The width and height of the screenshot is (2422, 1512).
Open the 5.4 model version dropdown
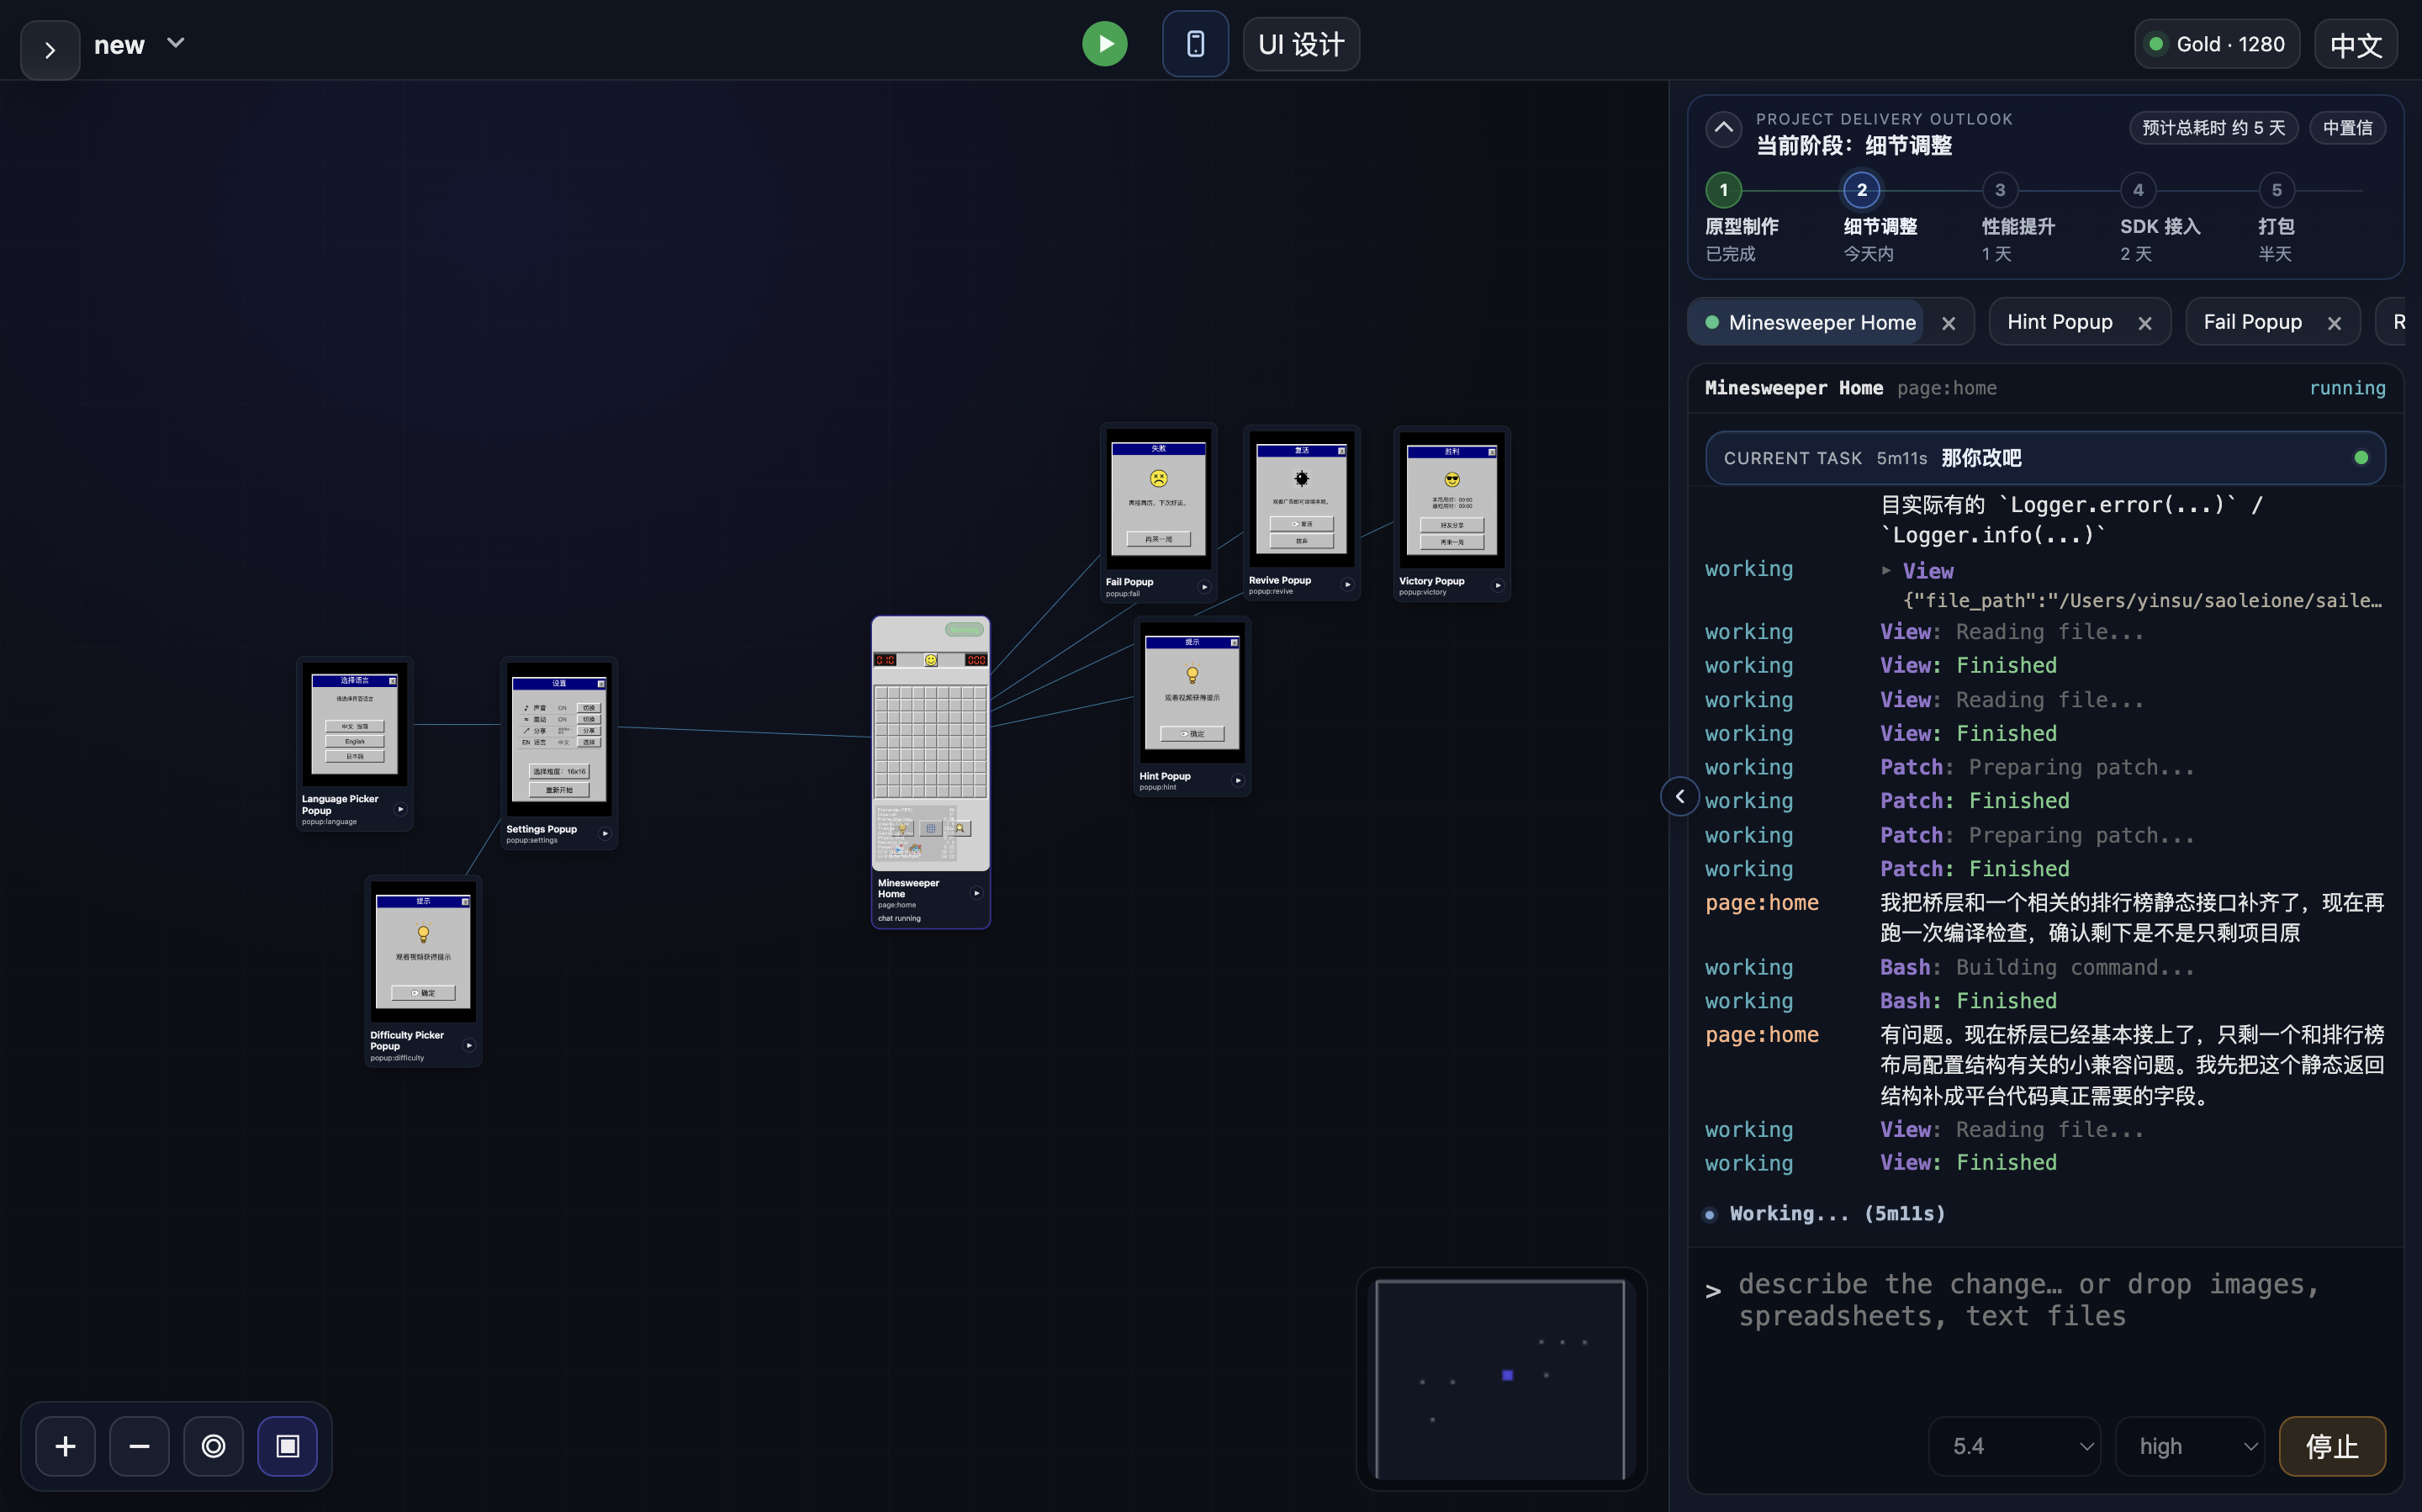tap(2014, 1446)
